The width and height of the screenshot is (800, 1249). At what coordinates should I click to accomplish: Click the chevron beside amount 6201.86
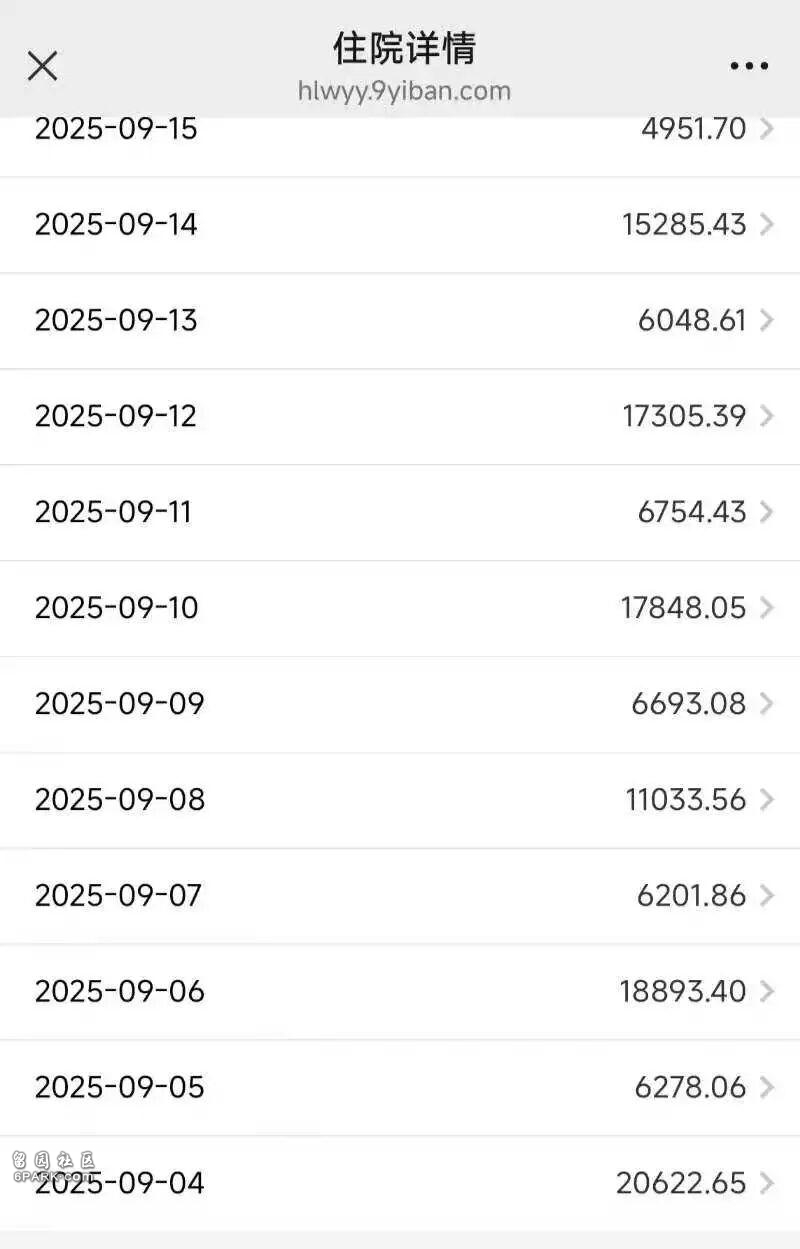pyautogui.click(x=767, y=895)
